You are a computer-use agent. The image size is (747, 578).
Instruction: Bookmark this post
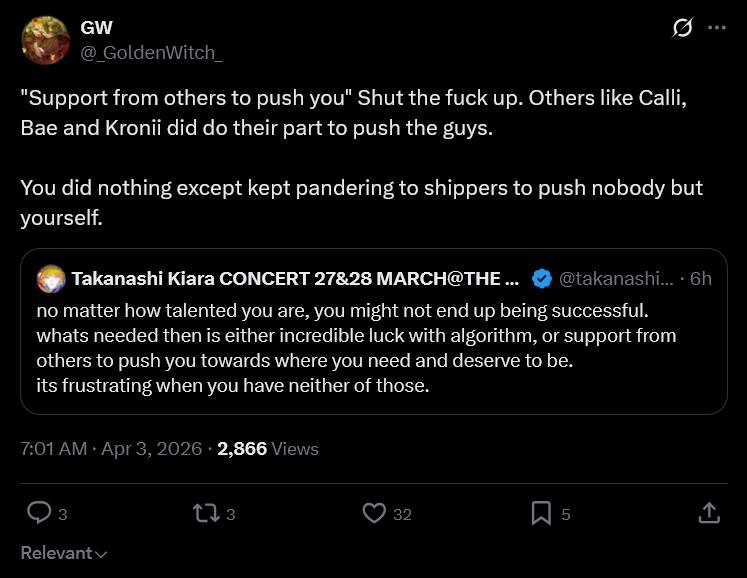click(541, 513)
